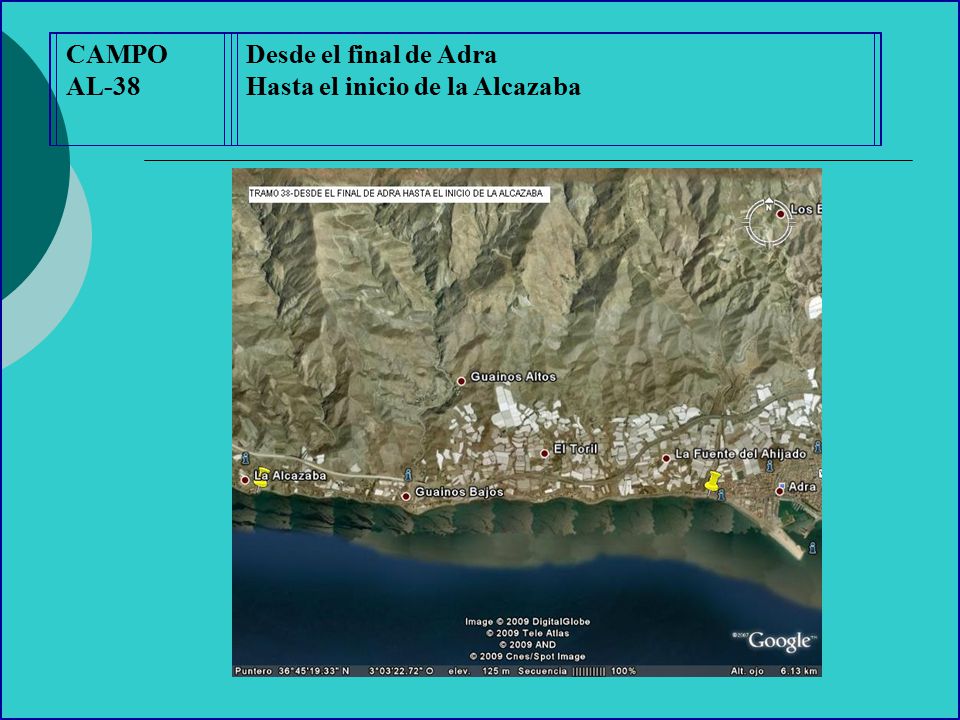Click the 'Desde el final de Adra' text

click(371, 54)
